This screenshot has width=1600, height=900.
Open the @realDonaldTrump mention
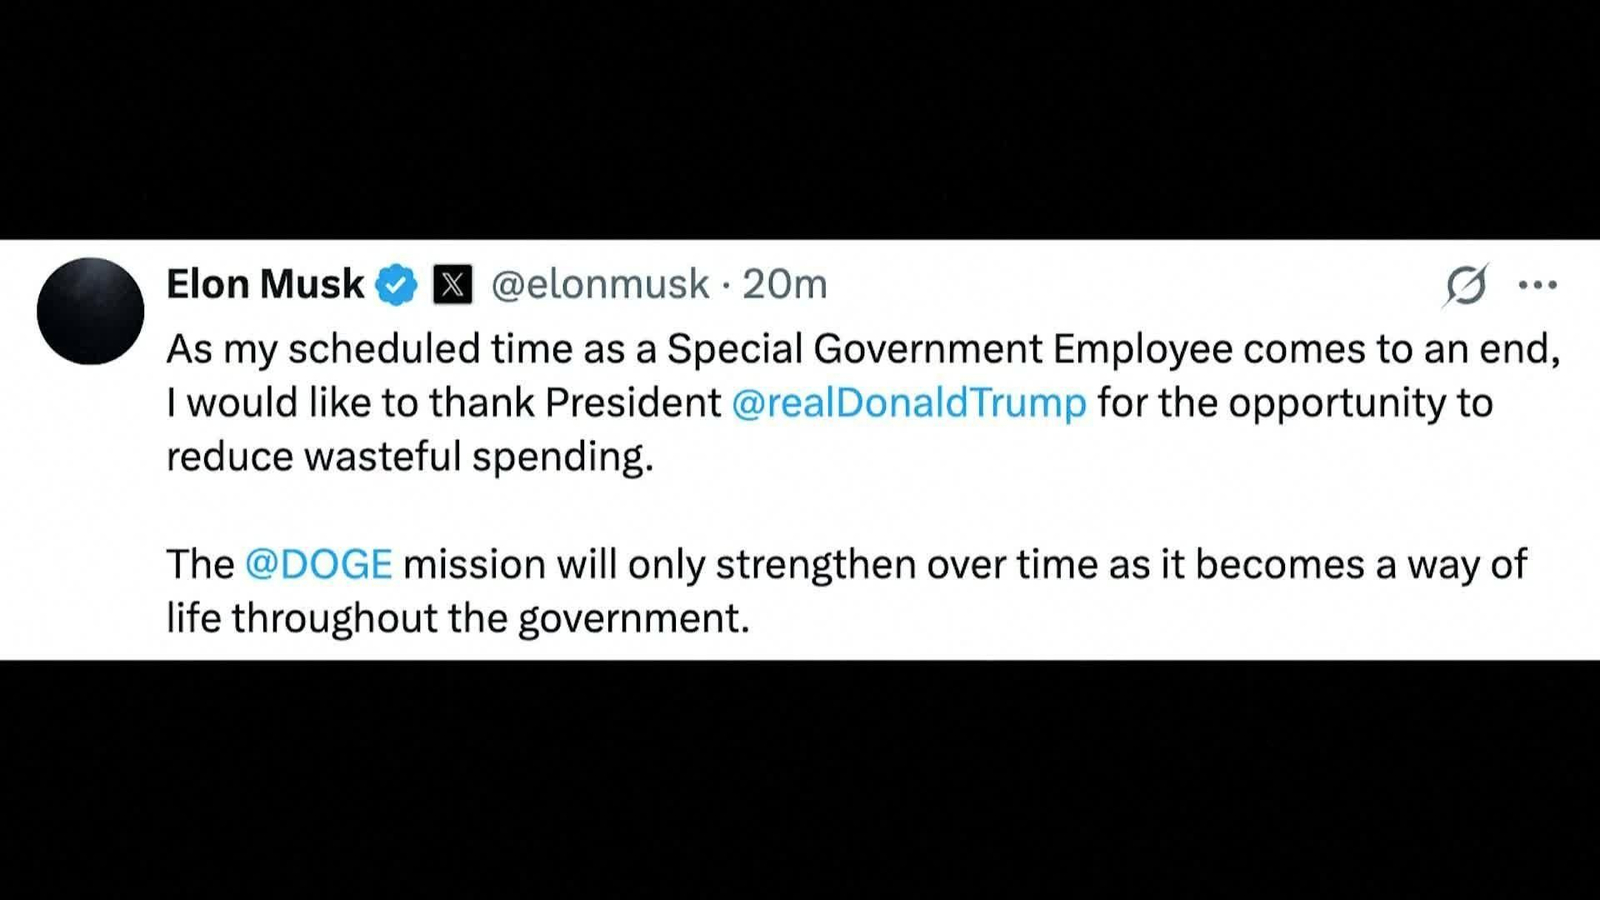[909, 403]
